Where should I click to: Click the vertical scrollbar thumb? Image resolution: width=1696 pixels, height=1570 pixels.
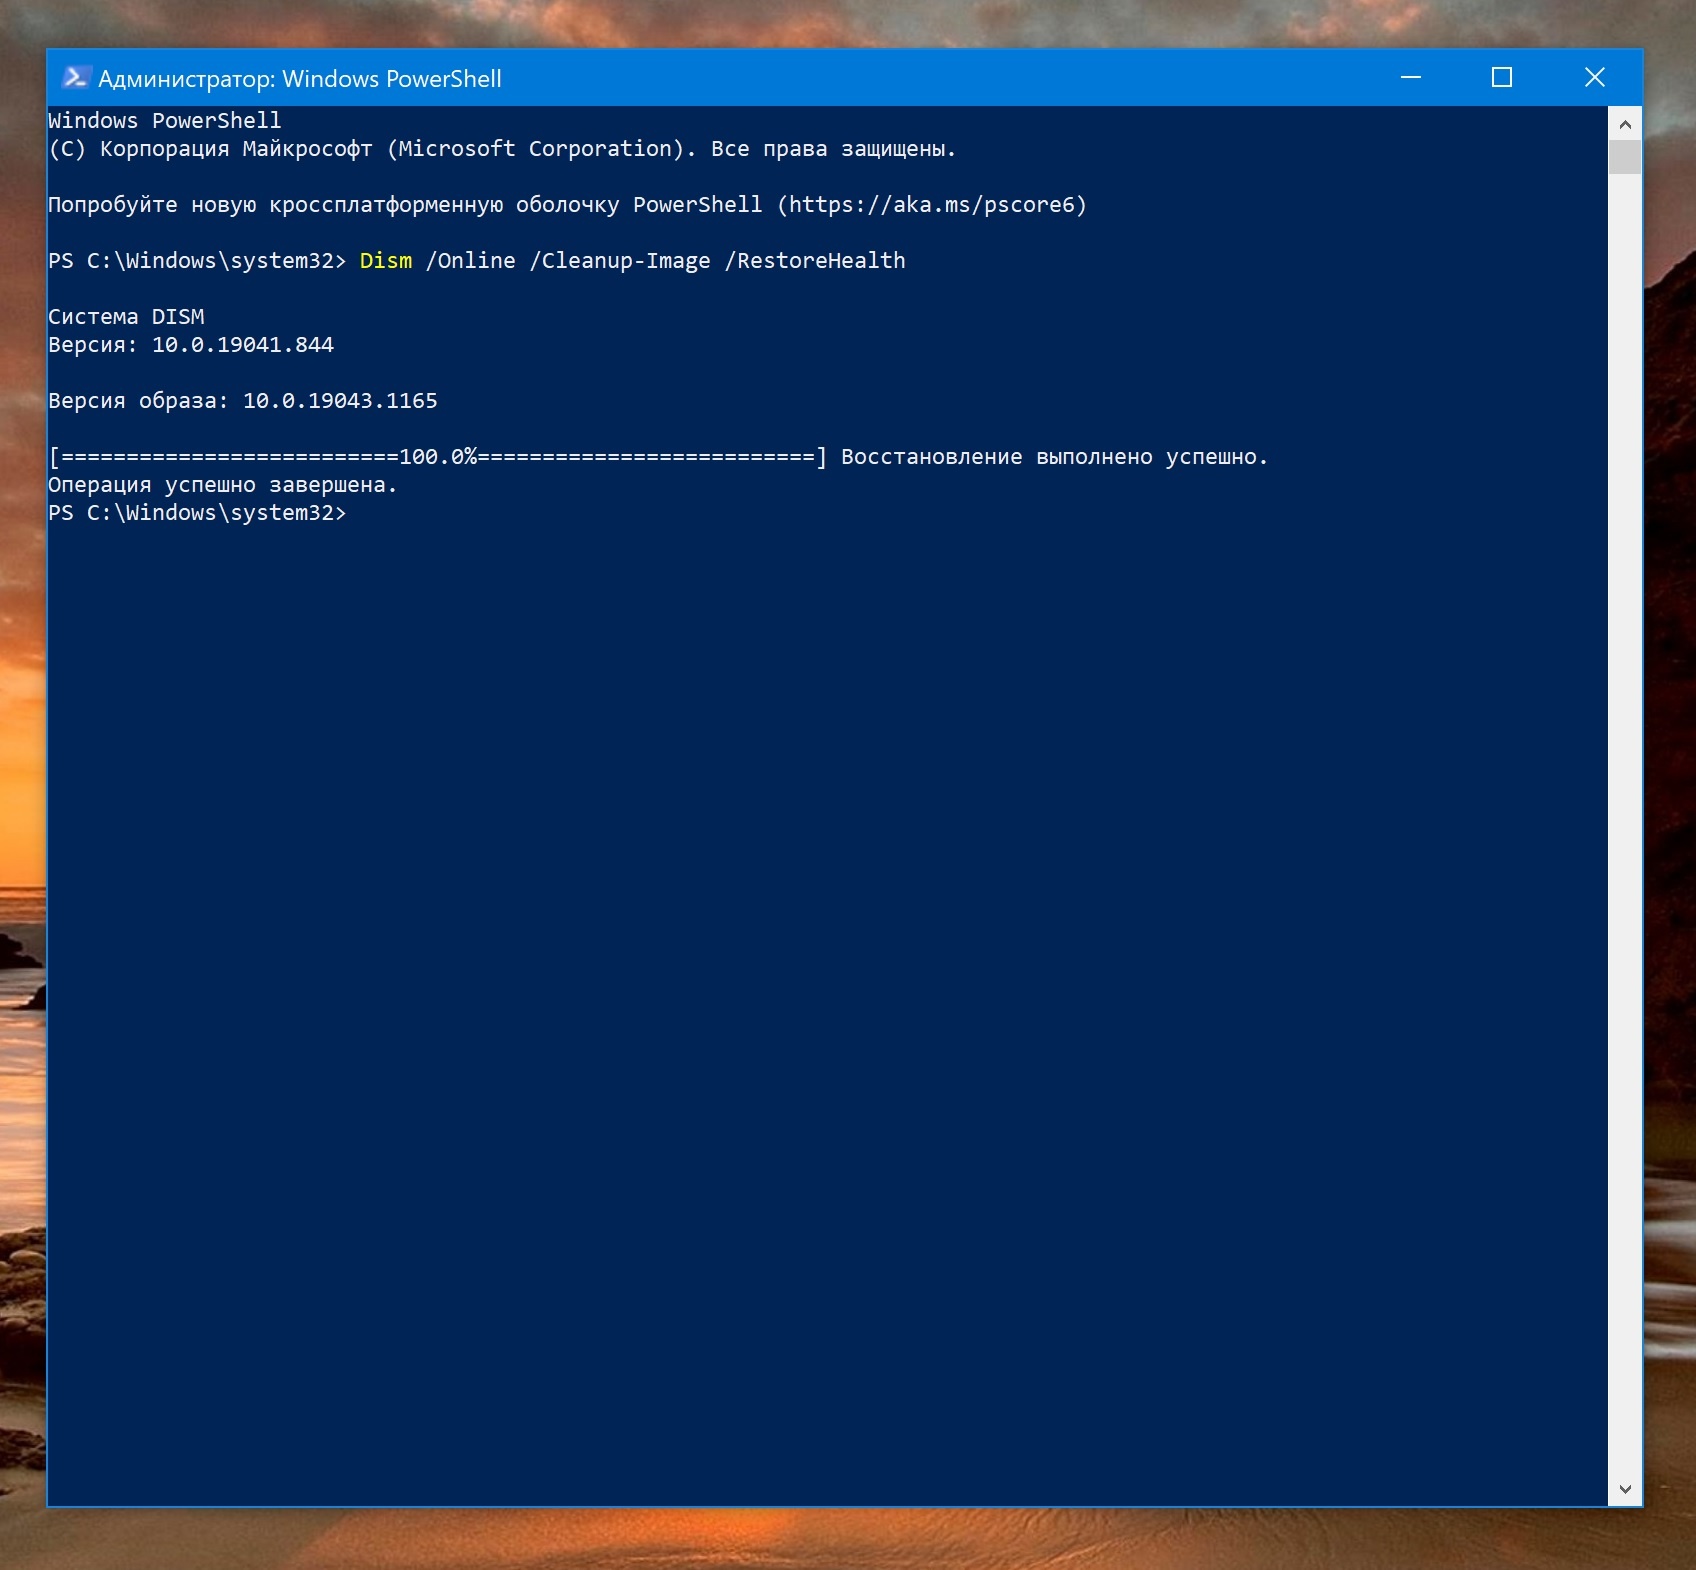coord(1625,157)
